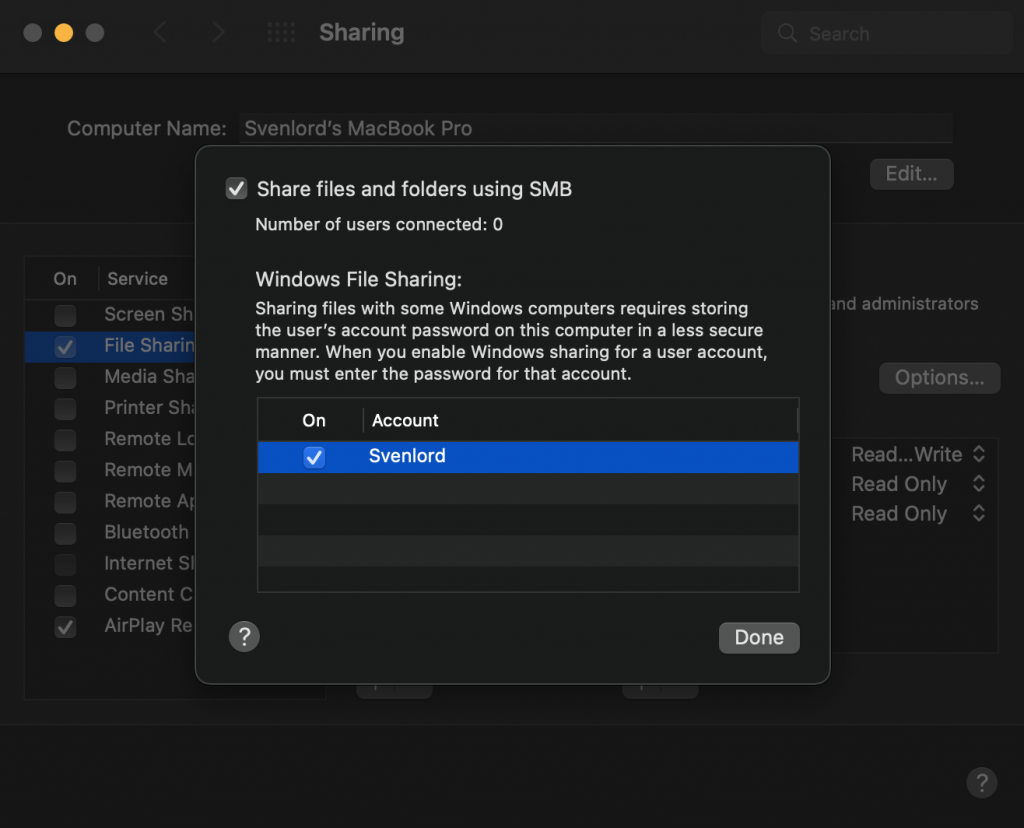
Task: Enable Screen Sharing
Action: [x=65, y=315]
